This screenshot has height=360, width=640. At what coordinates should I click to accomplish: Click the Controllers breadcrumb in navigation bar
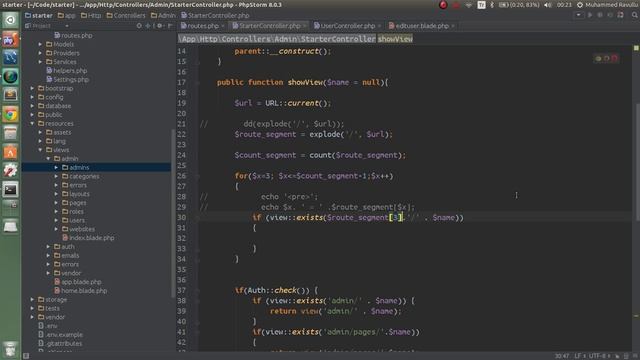tap(125, 16)
